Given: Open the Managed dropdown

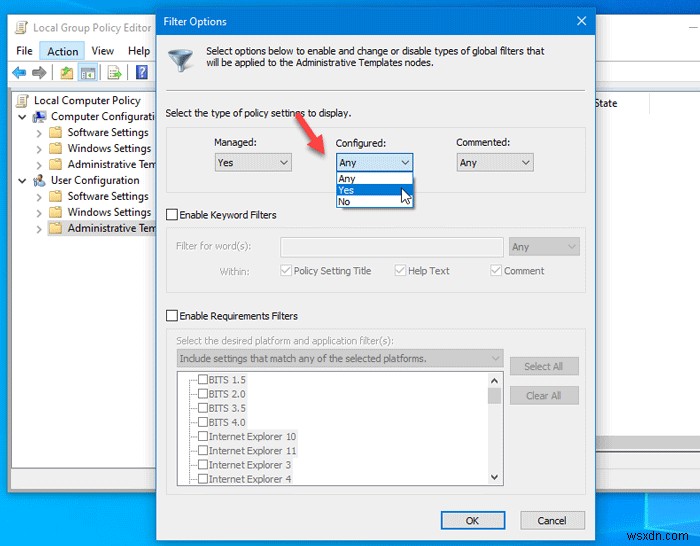Looking at the screenshot, I should pyautogui.click(x=253, y=163).
